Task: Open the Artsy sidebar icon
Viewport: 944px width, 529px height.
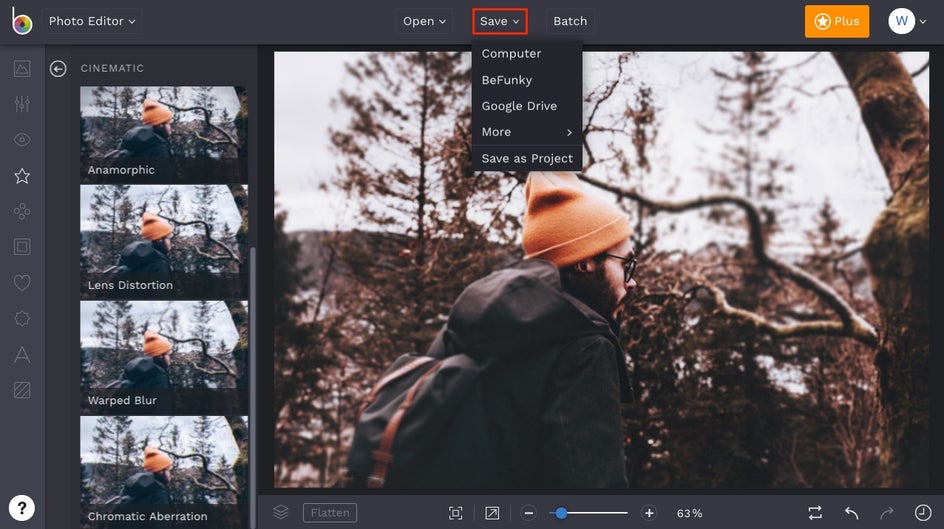Action: (x=22, y=211)
